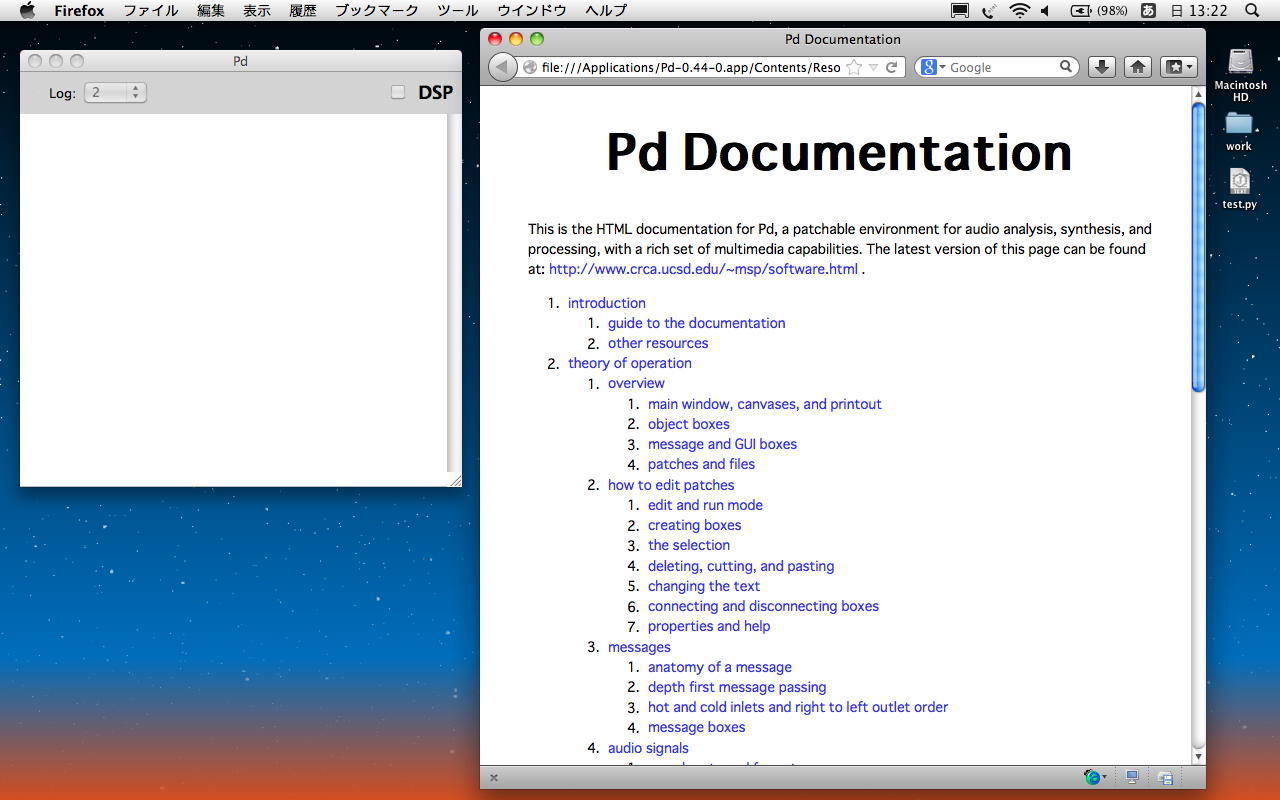Open the 'other resources' link
1280x800 pixels.
coord(658,343)
